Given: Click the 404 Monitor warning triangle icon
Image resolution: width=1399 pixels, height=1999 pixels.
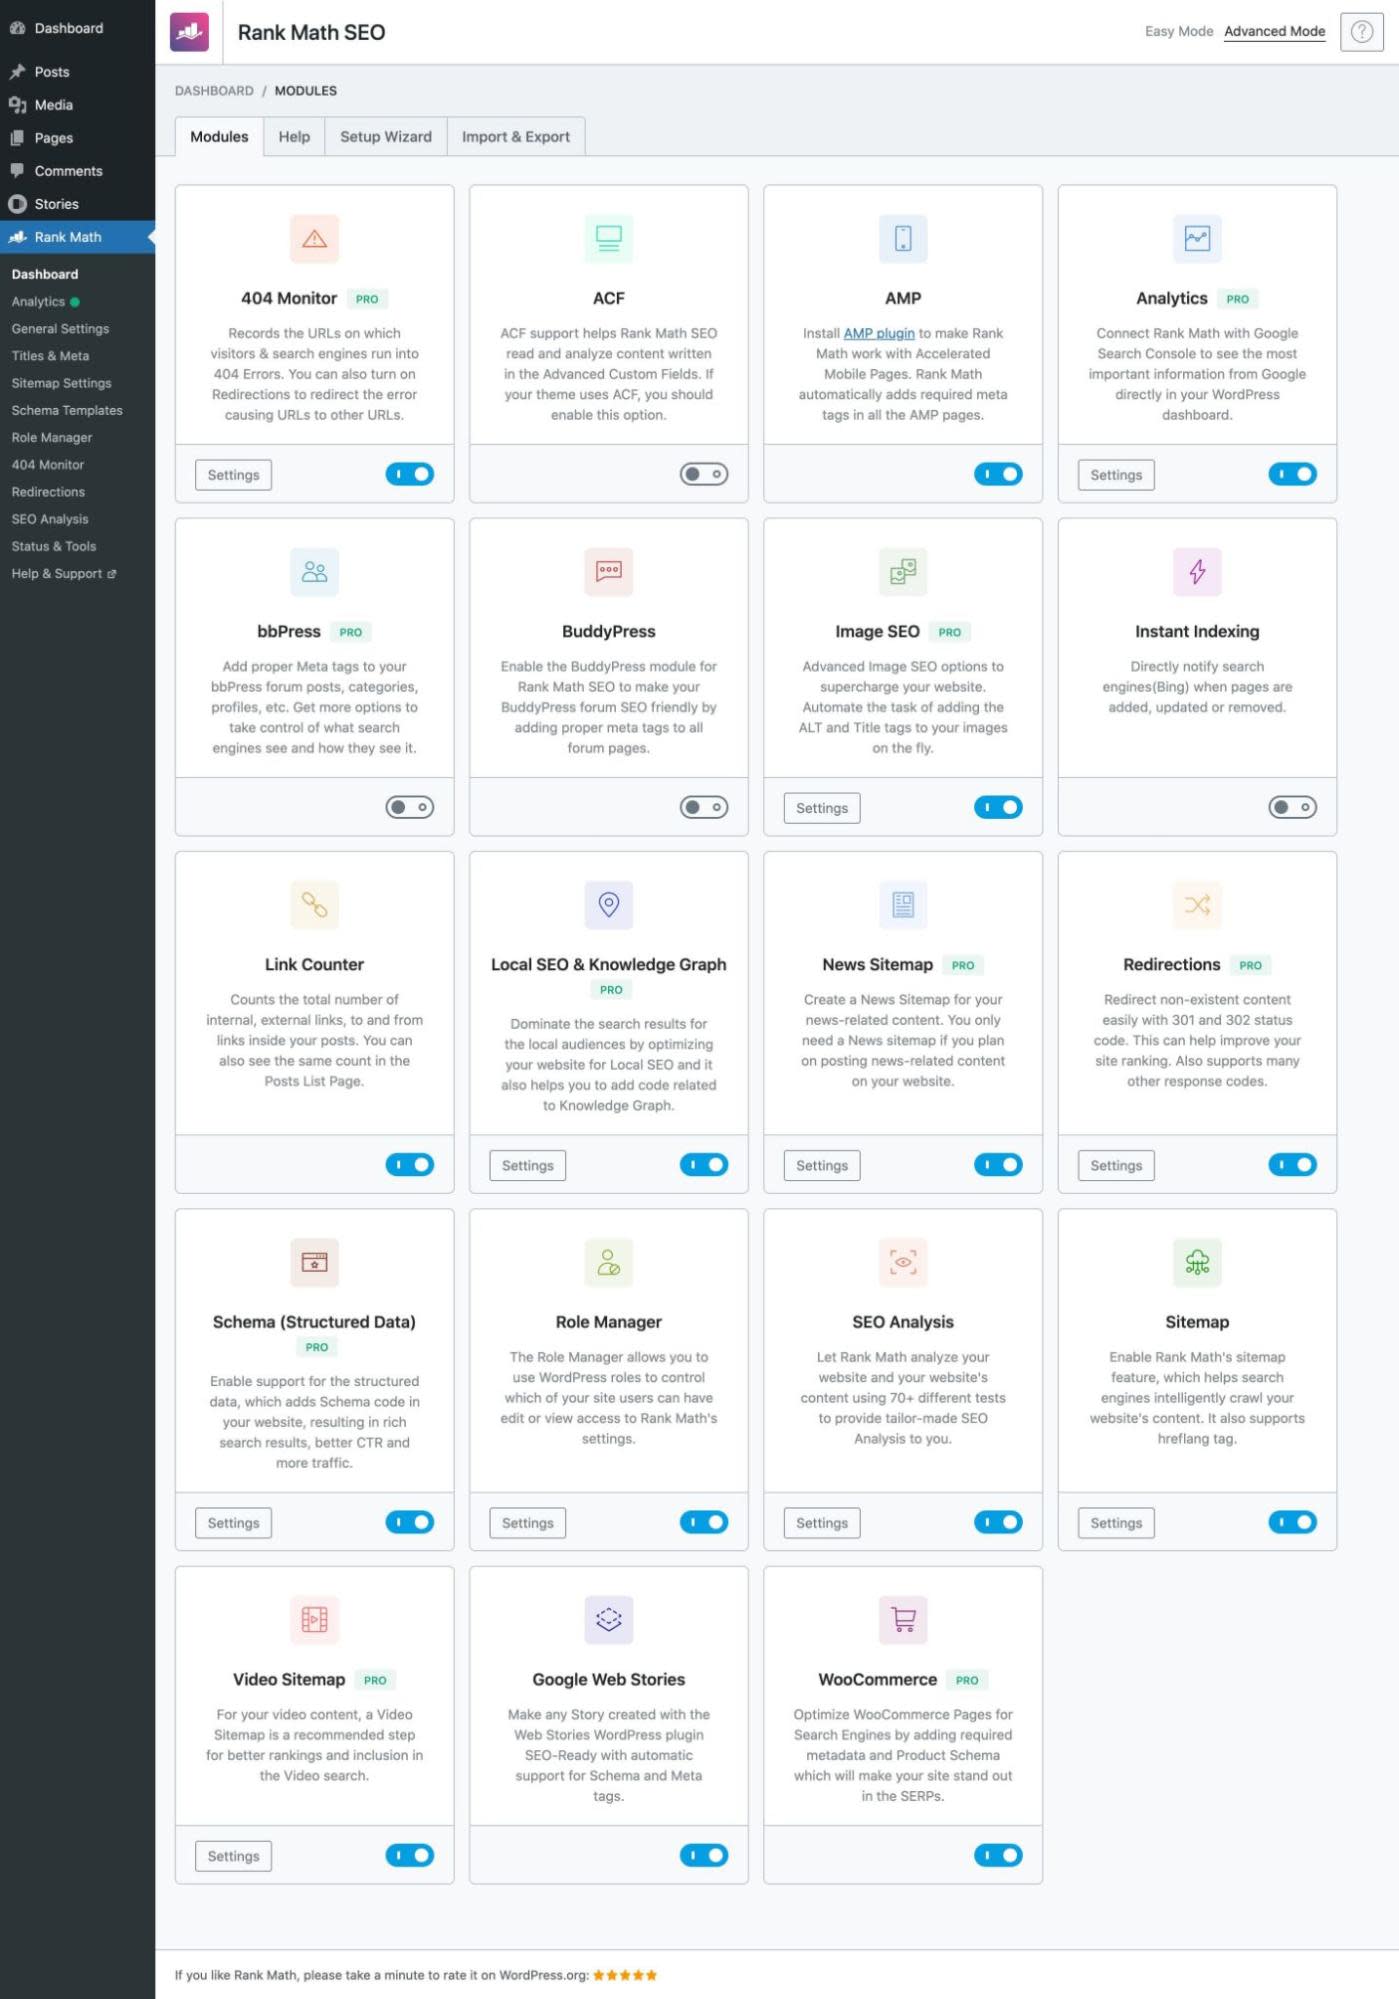Looking at the screenshot, I should click(x=314, y=238).
